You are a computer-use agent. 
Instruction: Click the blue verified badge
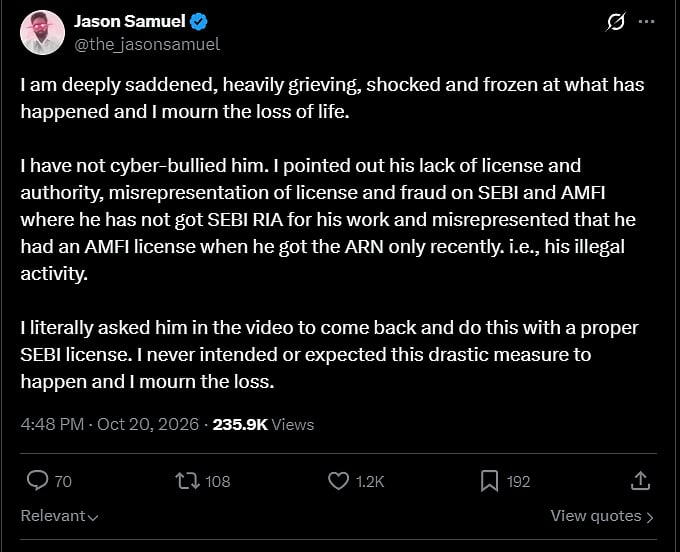(199, 22)
